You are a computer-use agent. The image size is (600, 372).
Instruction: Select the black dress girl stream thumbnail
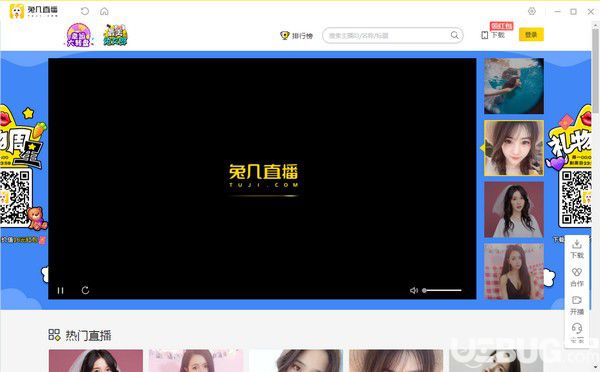click(514, 271)
